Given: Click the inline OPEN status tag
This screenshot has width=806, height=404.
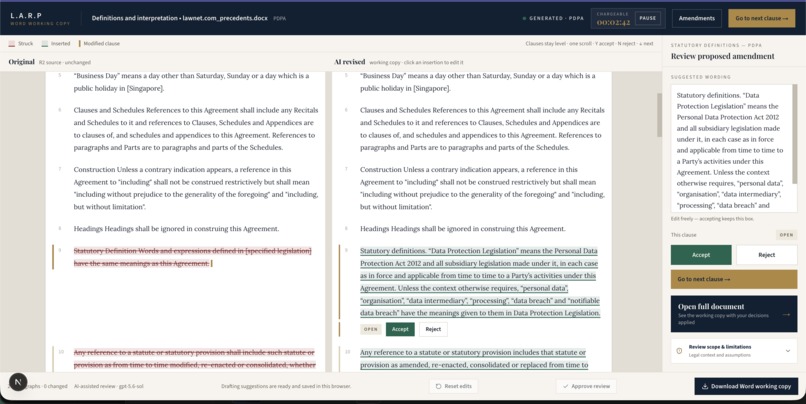Looking at the screenshot, I should (x=371, y=329).
